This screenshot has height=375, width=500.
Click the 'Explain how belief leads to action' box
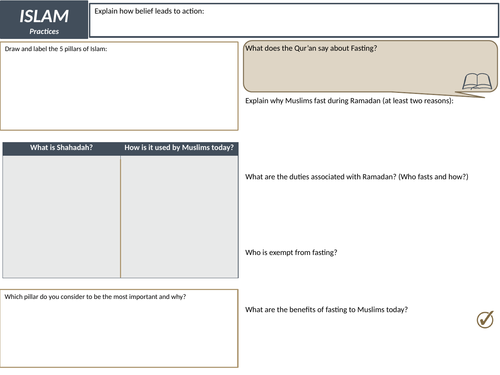[294, 20]
